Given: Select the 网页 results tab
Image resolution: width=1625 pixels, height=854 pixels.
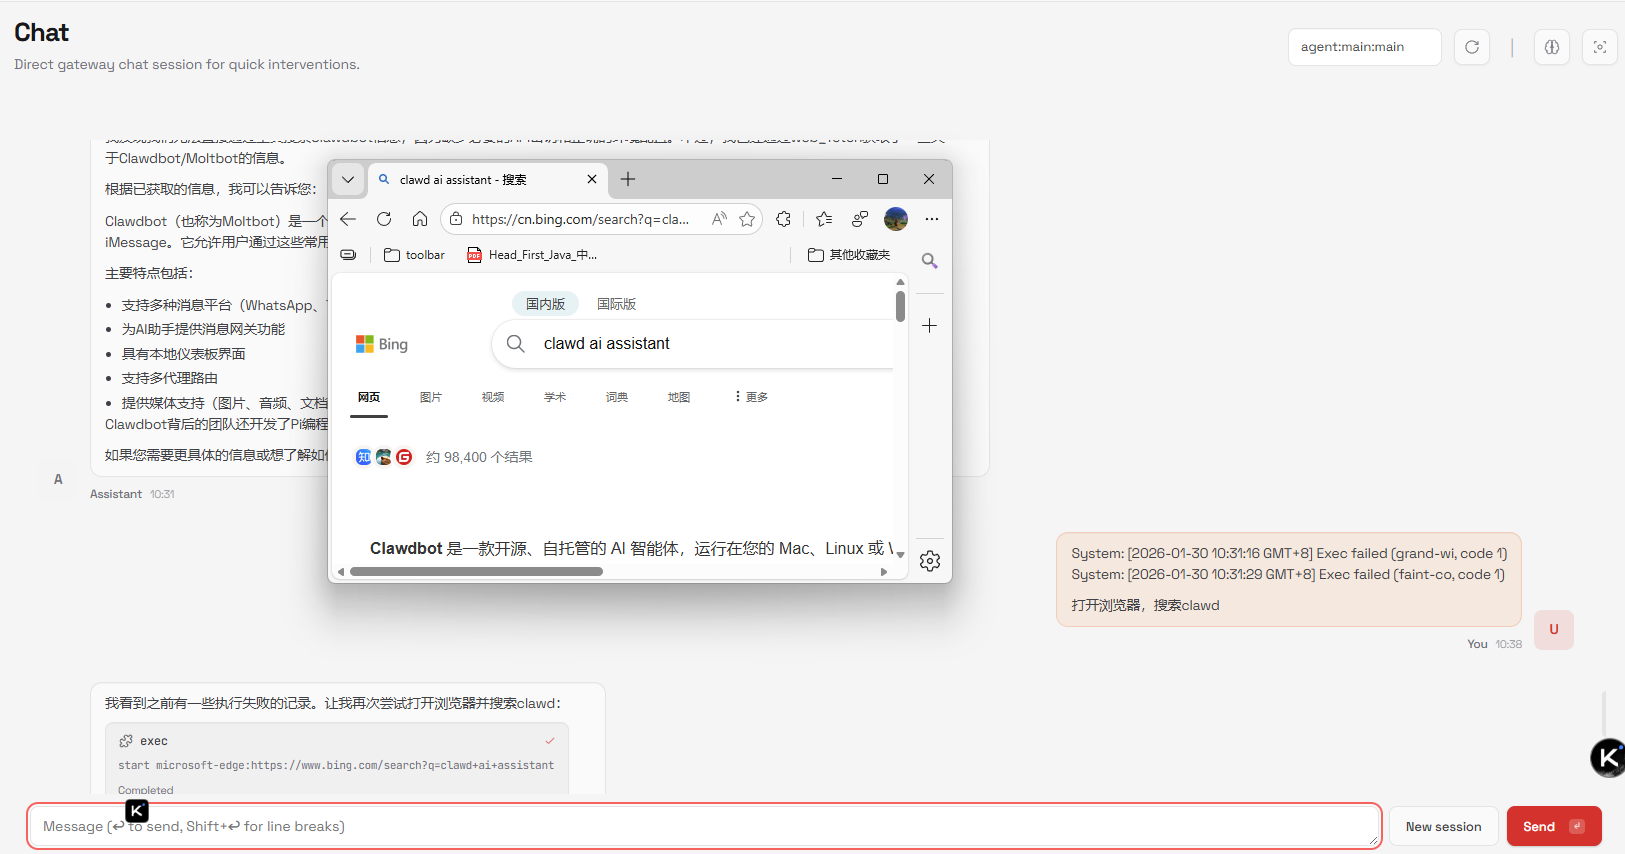Looking at the screenshot, I should pos(369,397).
